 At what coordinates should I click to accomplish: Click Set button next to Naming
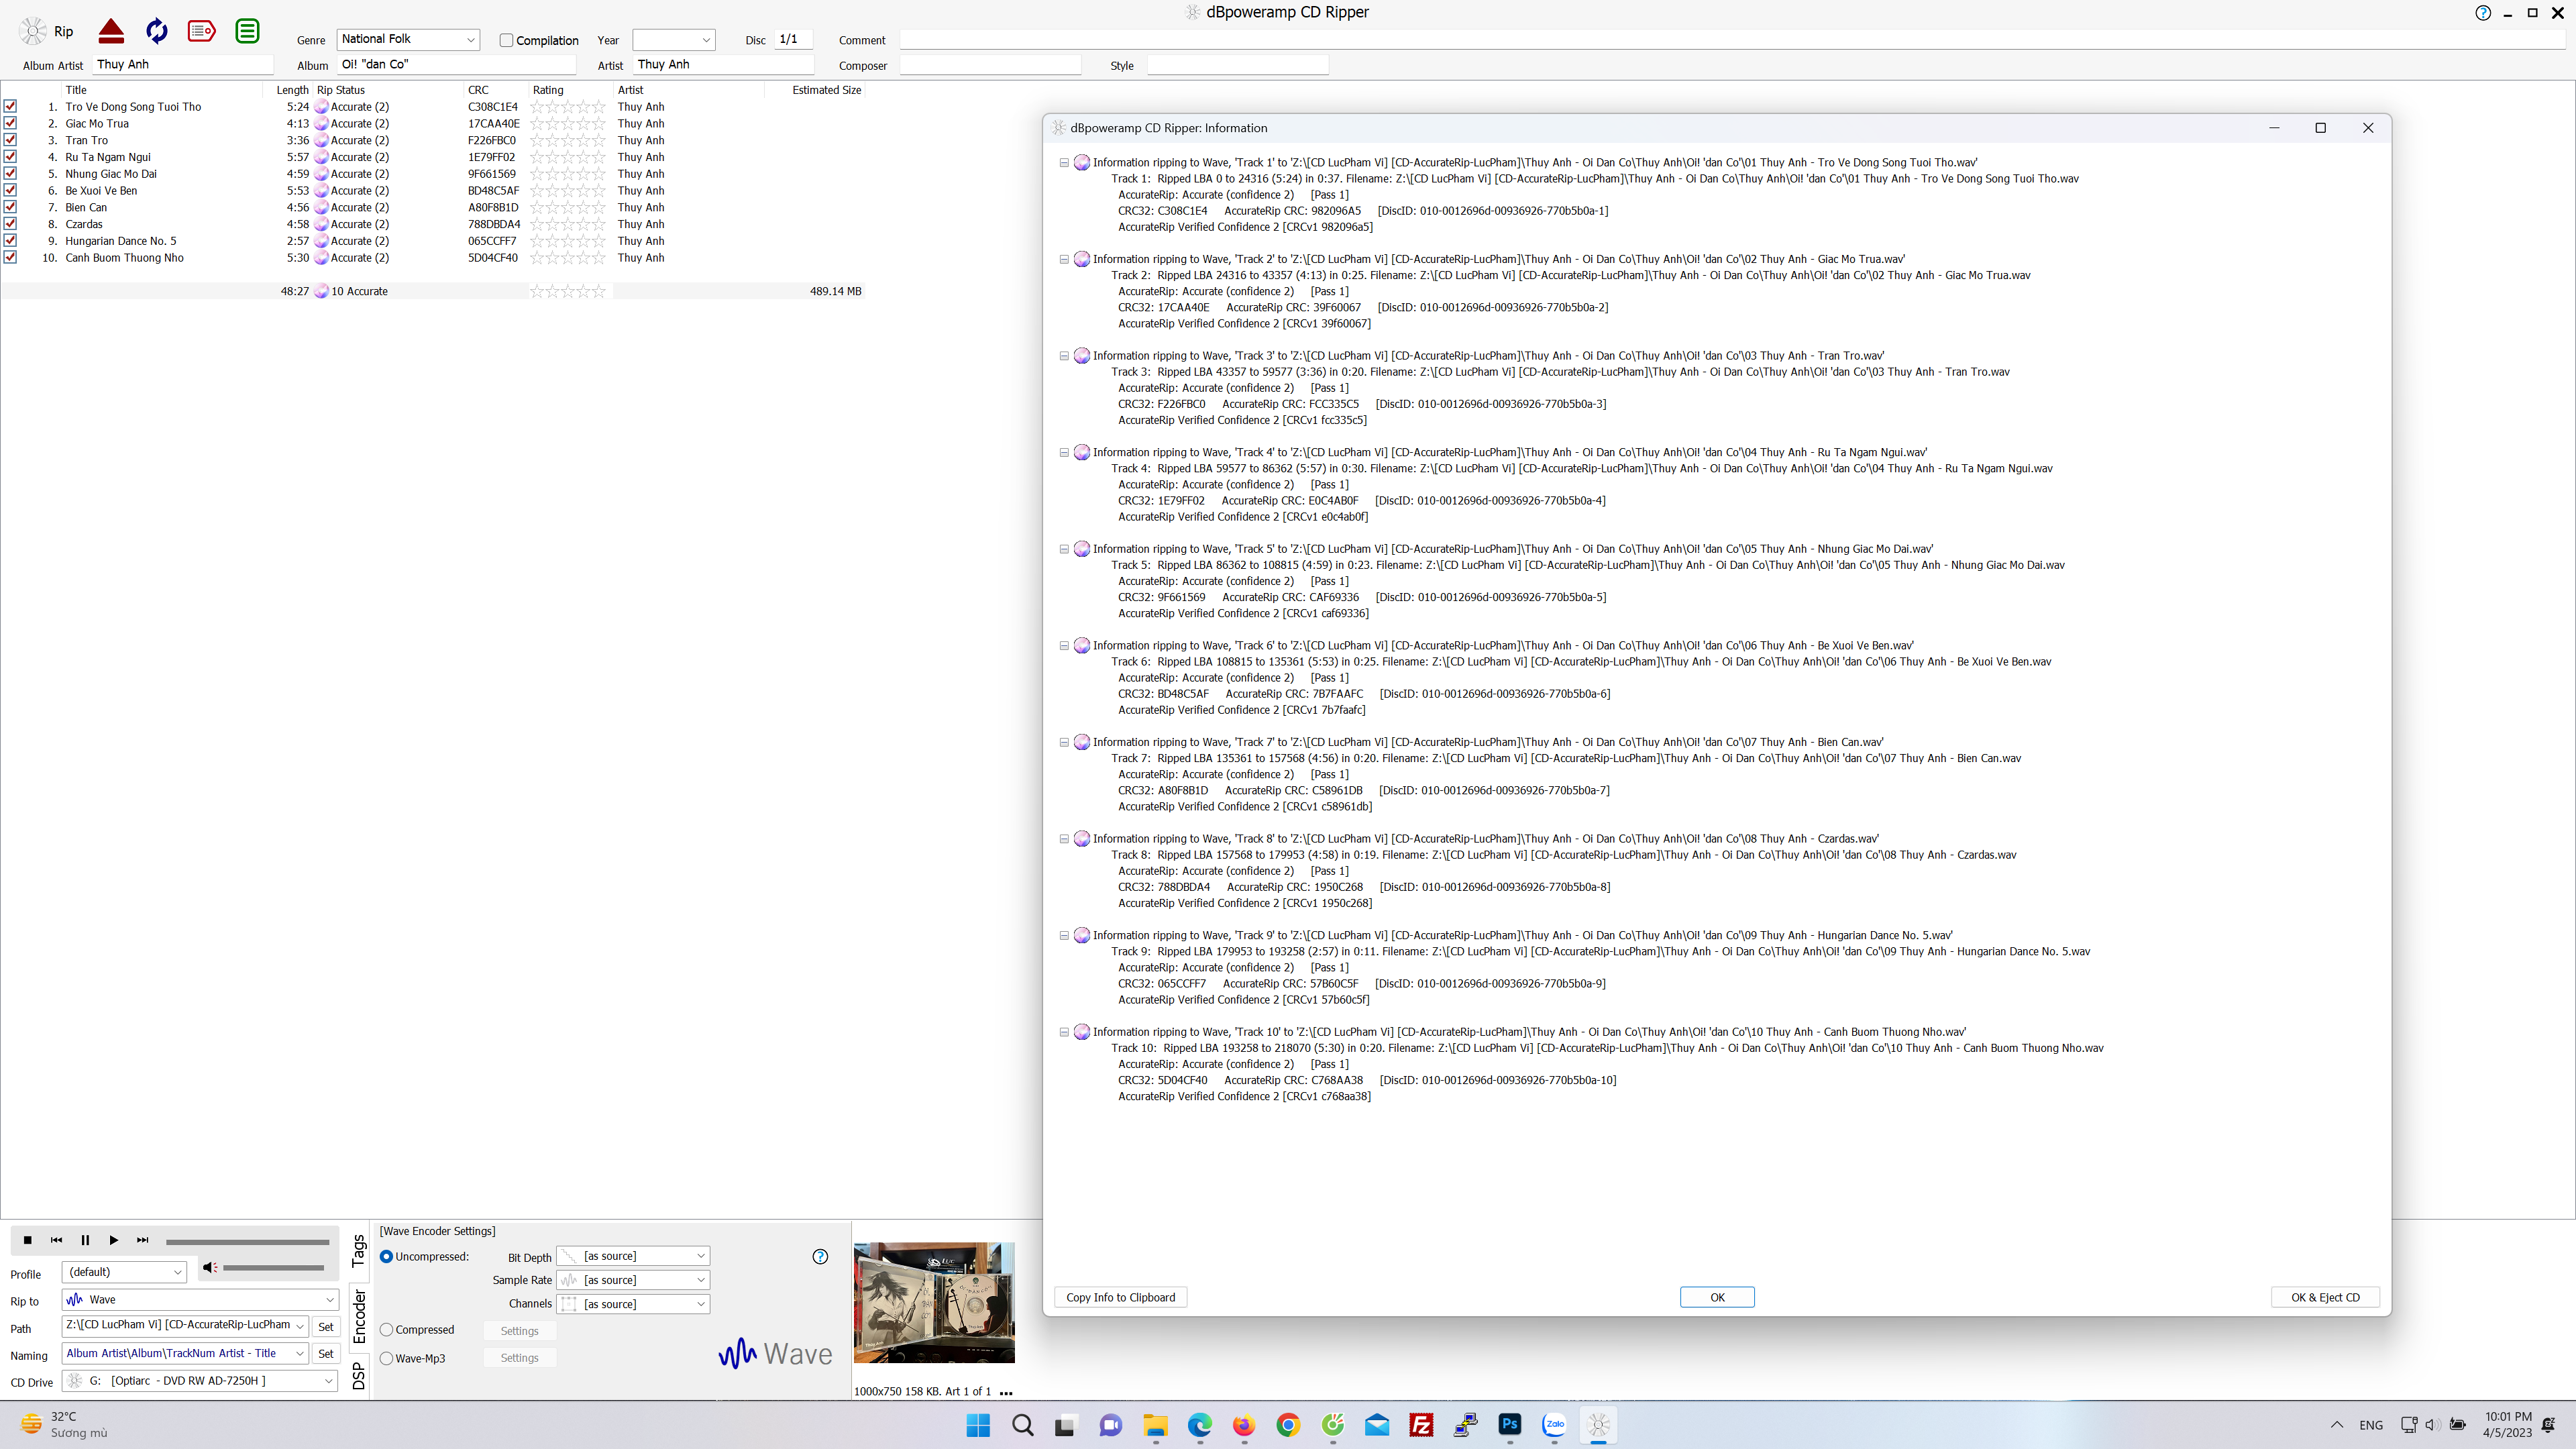point(325,1353)
